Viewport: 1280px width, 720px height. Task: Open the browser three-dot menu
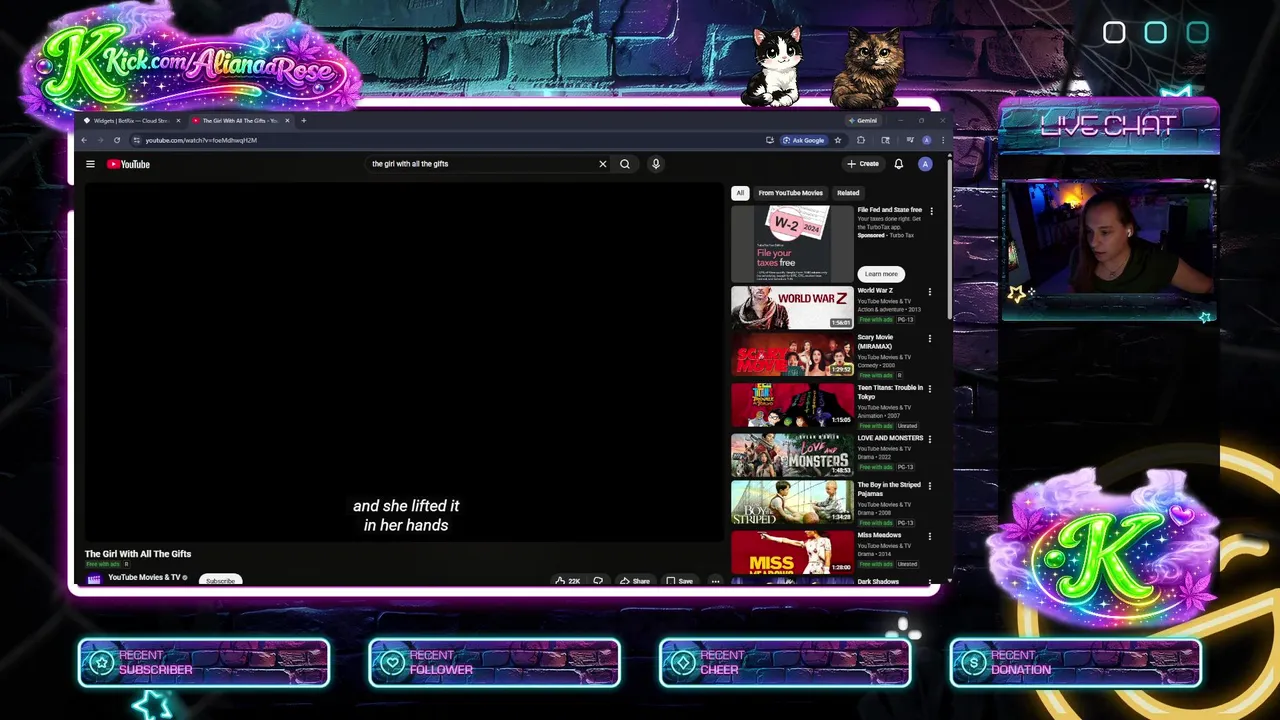[x=942, y=140]
